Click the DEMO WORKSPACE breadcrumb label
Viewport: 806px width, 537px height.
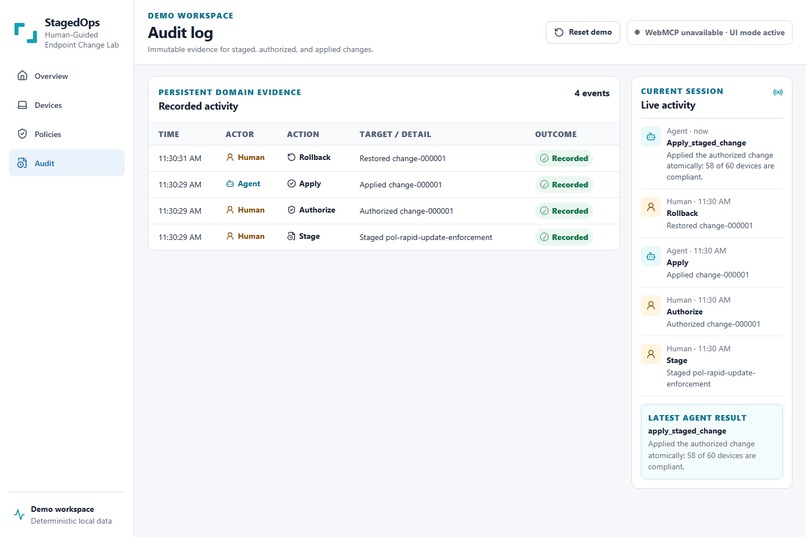click(x=191, y=15)
